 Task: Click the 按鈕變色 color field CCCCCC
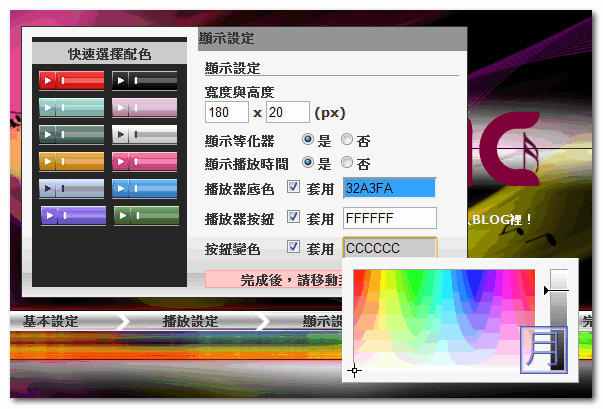pos(389,247)
